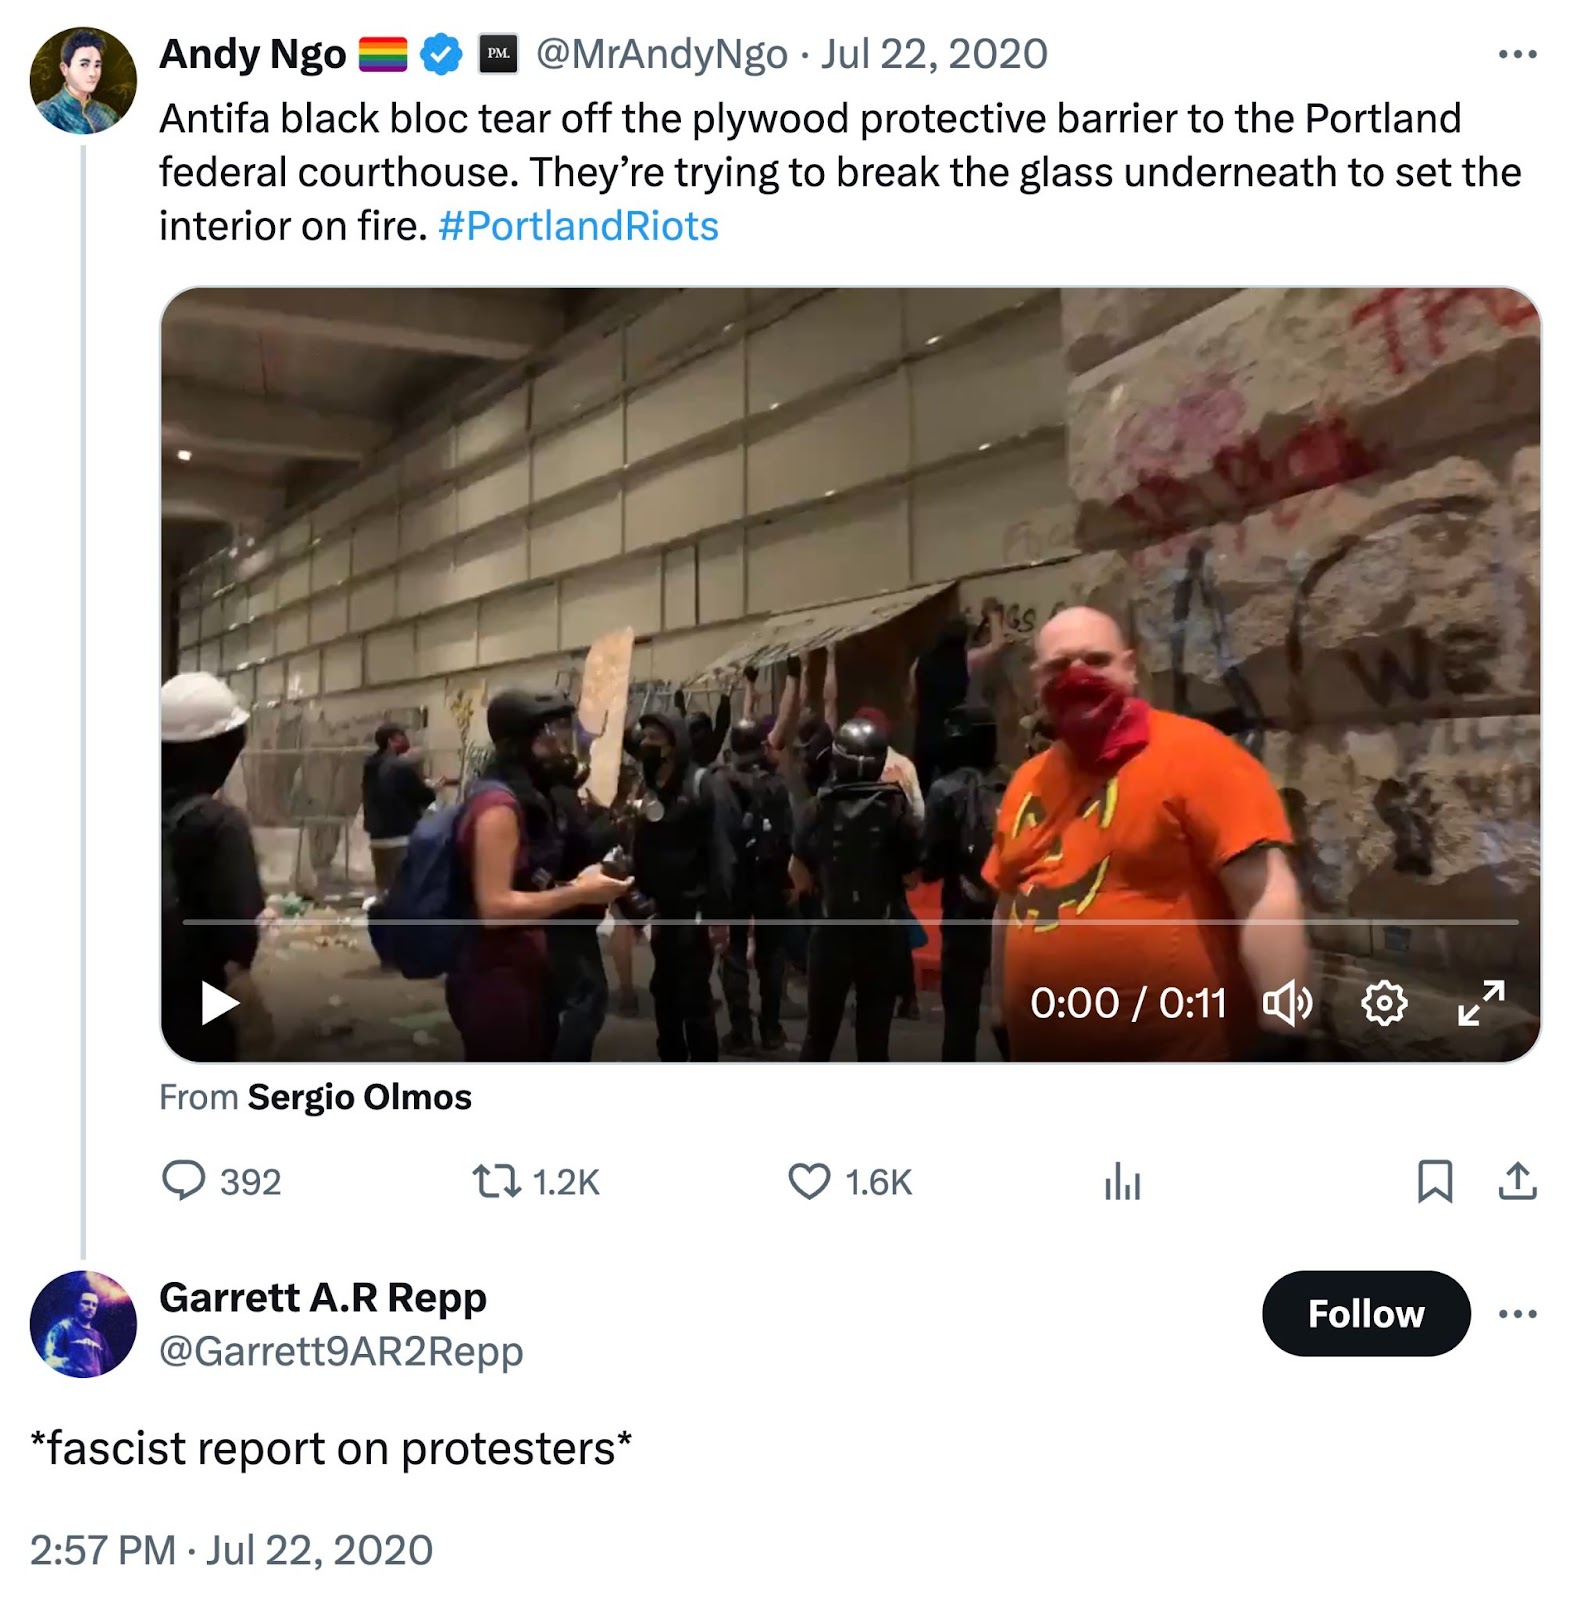Follow Garrett A.R Repp

[1366, 1314]
